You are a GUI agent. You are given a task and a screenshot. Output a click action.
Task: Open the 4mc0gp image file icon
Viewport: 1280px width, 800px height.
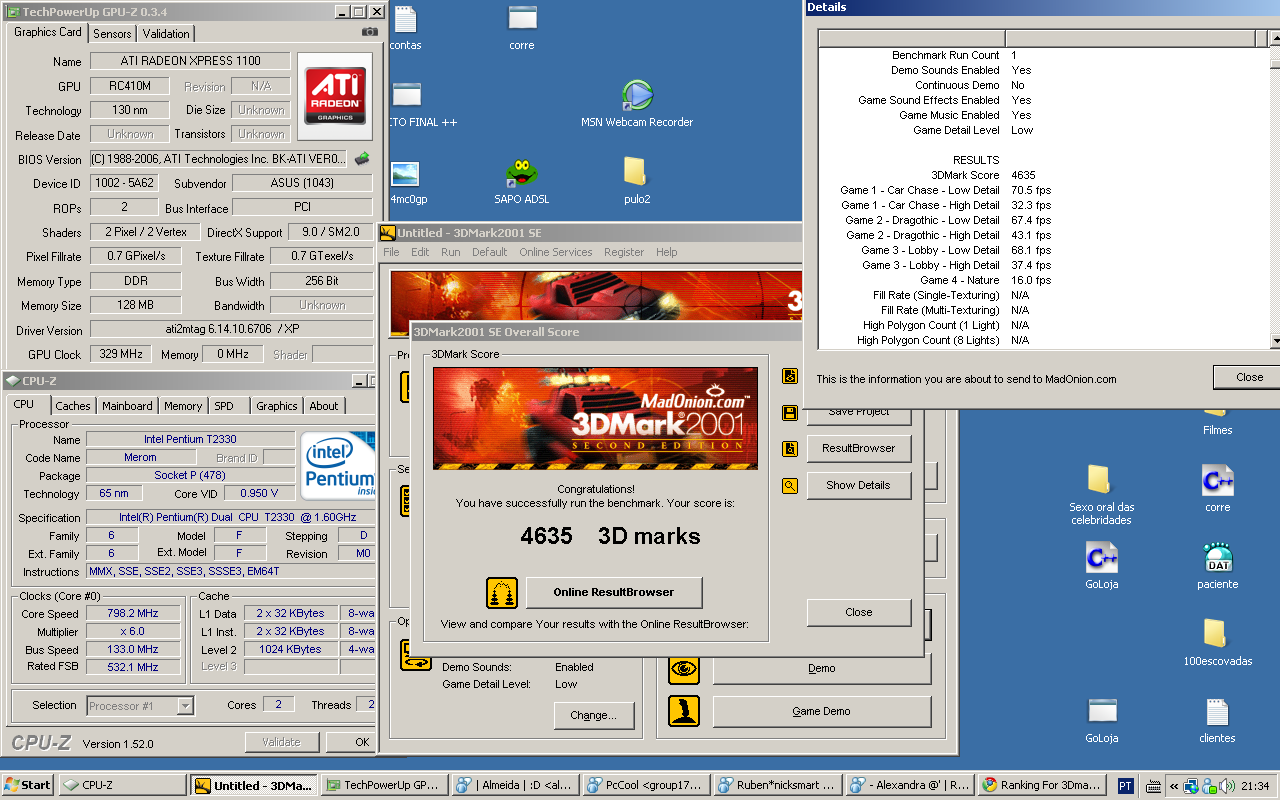(x=406, y=181)
